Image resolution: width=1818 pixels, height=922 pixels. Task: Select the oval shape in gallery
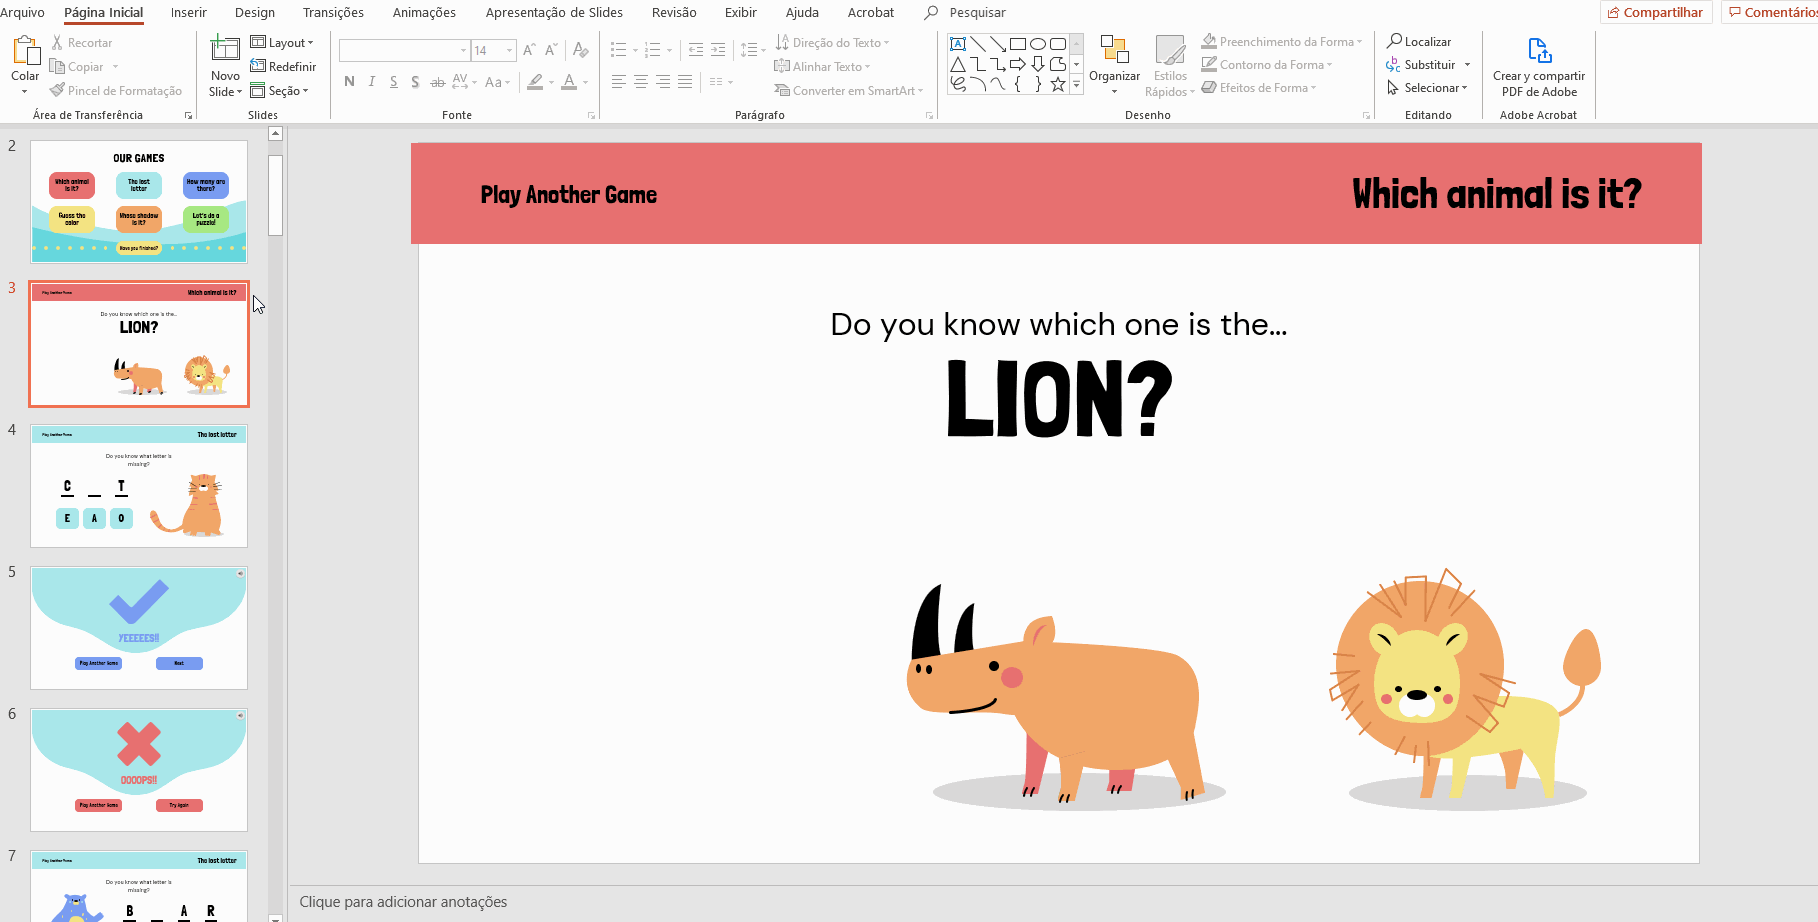click(x=1038, y=44)
